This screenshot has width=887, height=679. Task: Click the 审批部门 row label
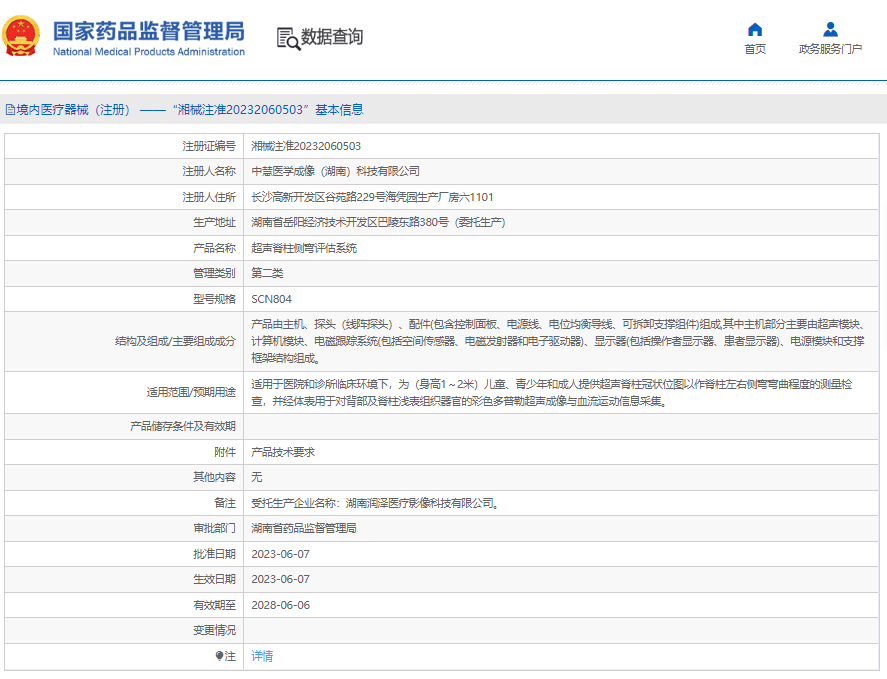pos(214,528)
